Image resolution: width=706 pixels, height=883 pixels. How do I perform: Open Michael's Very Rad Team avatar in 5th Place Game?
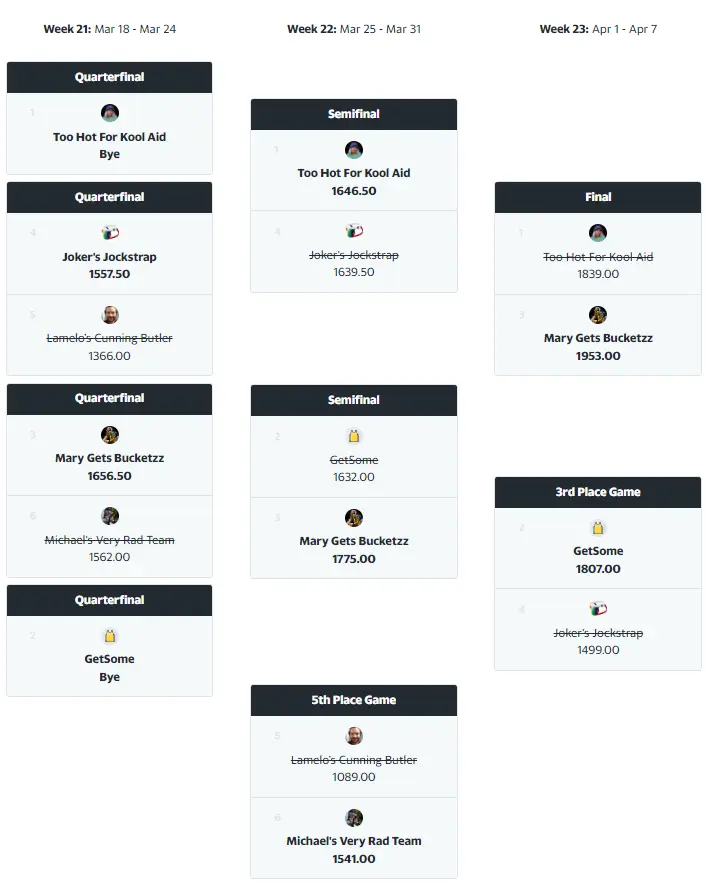click(x=354, y=818)
